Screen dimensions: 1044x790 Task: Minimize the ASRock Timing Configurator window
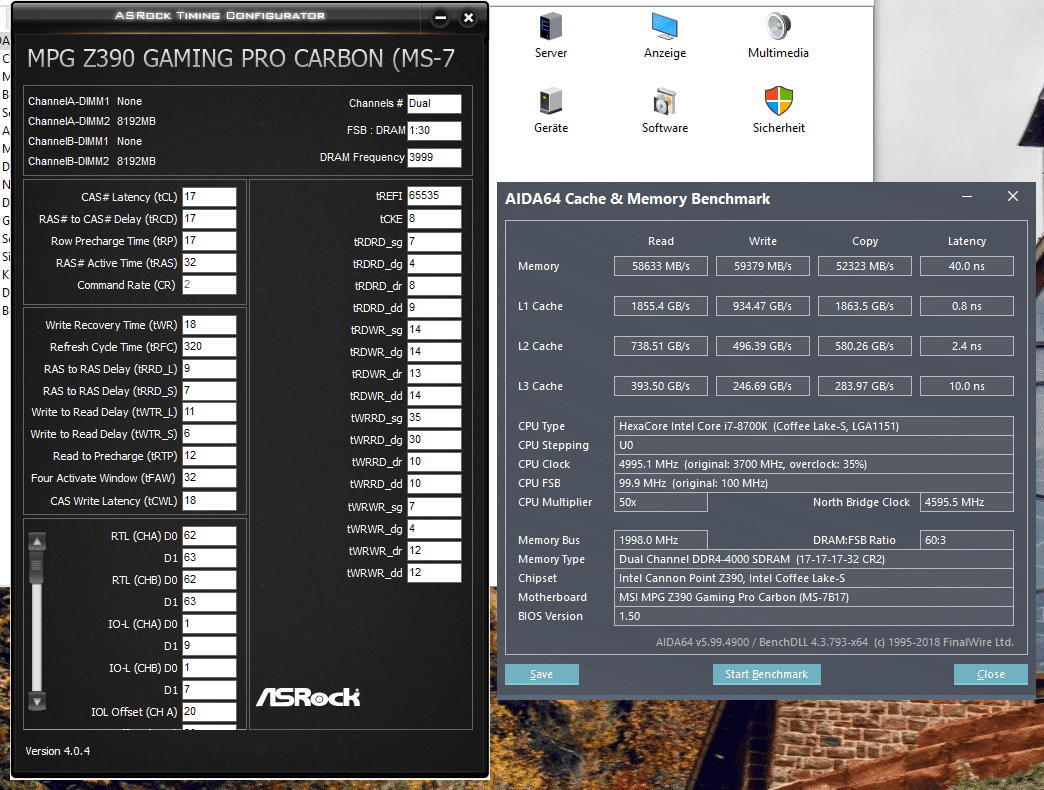[440, 18]
